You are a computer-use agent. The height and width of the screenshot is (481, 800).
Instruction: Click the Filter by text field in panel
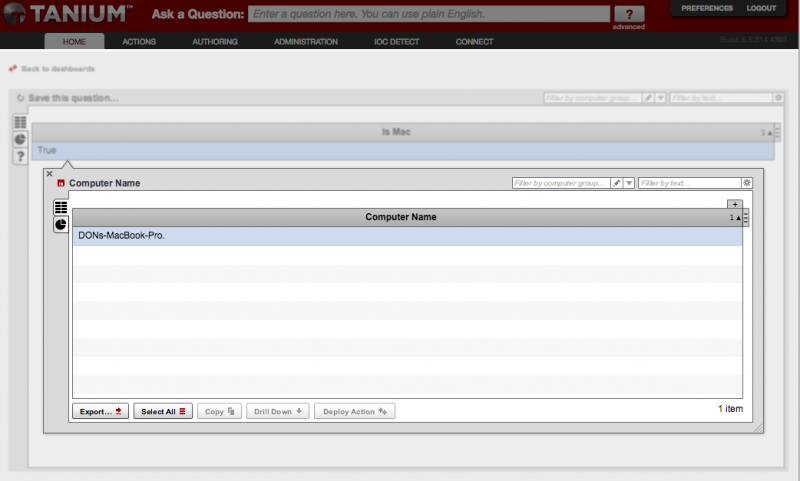click(x=690, y=183)
